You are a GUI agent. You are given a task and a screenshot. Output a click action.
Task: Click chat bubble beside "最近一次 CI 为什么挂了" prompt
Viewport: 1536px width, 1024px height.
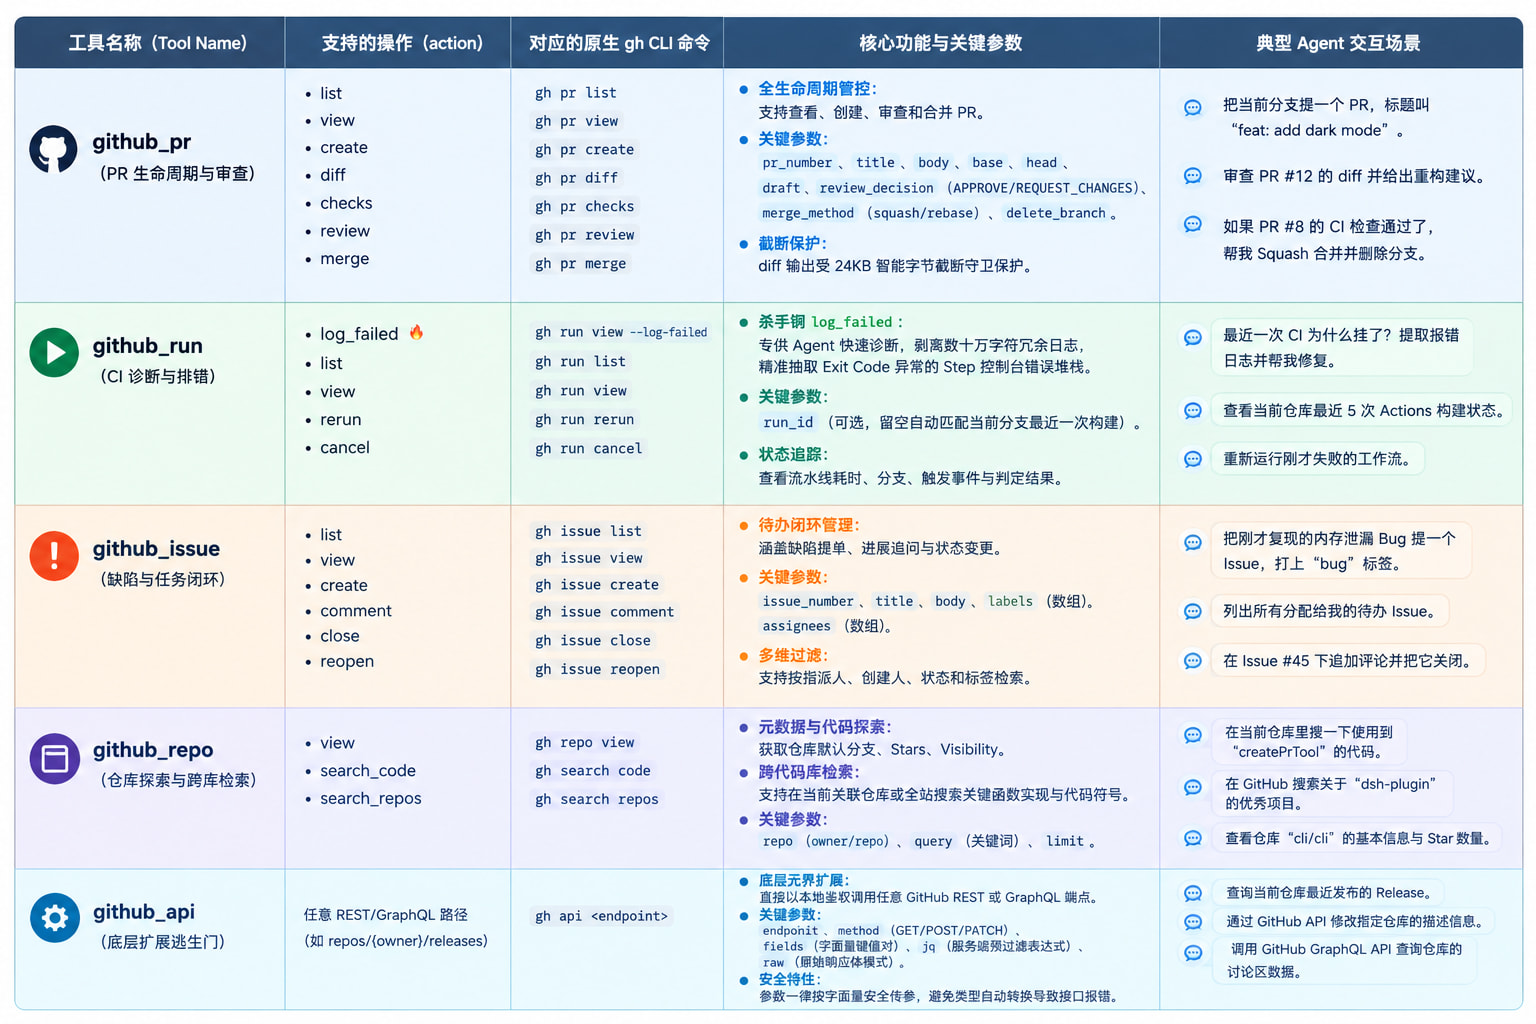click(1192, 338)
